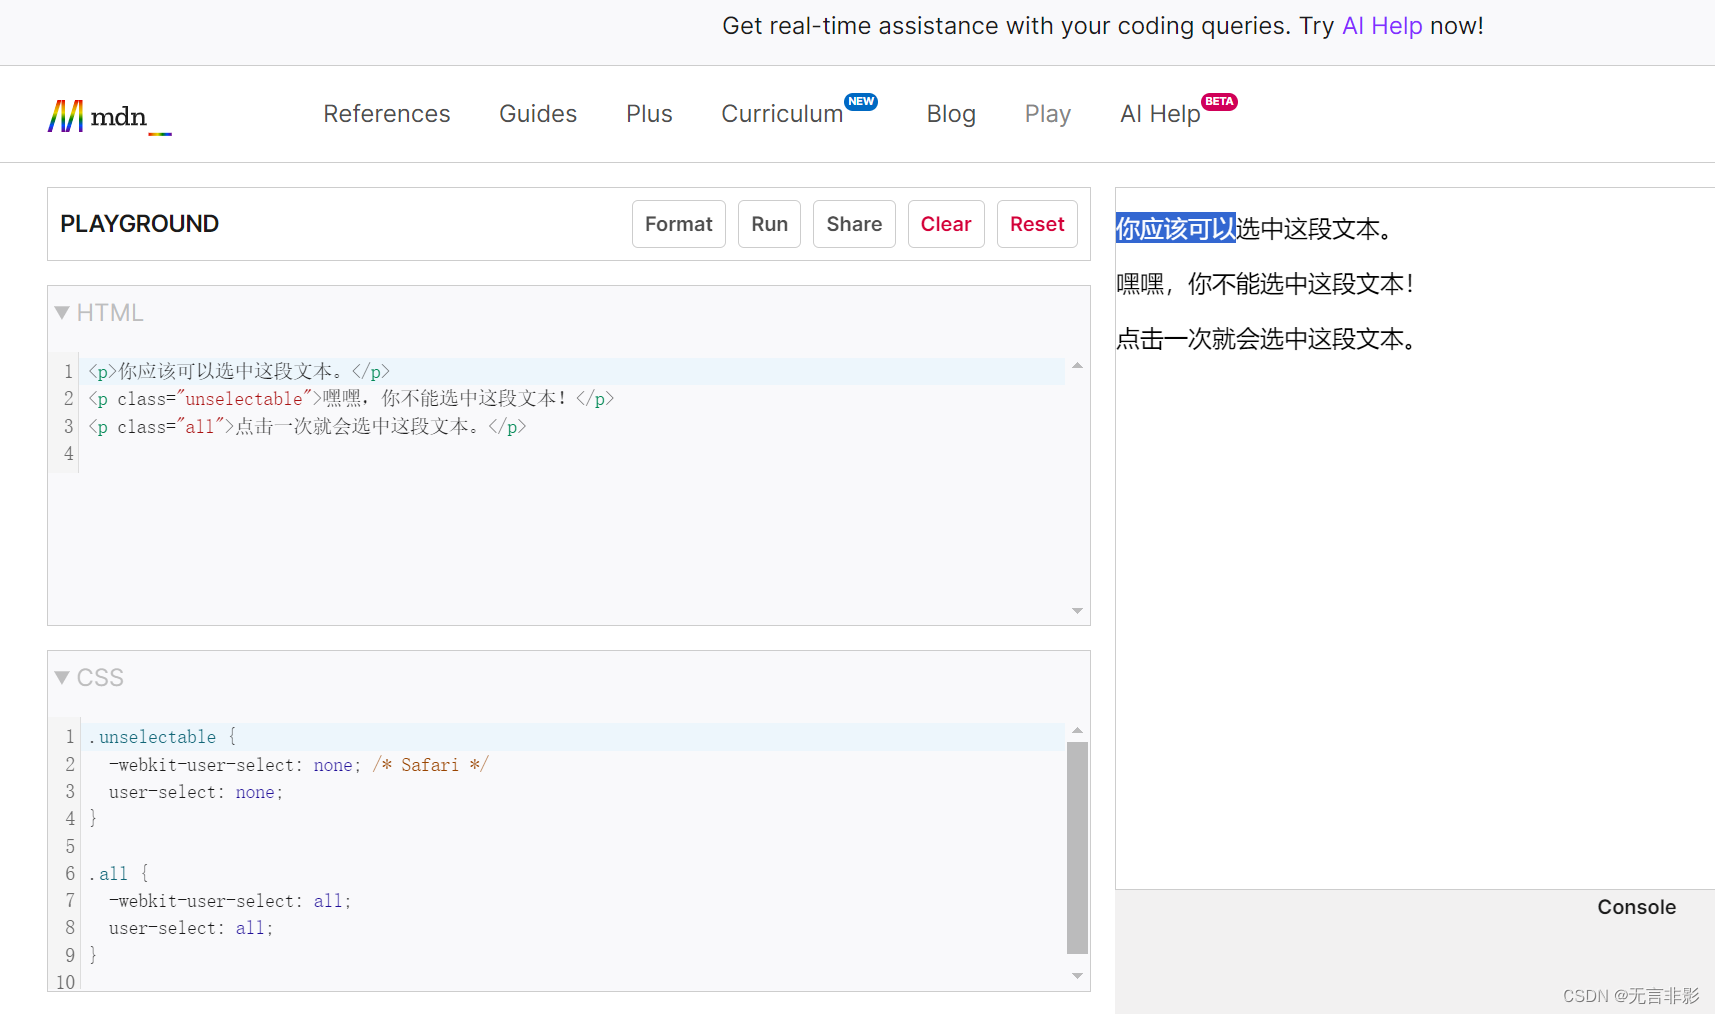
Task: Open the Curriculum page
Action: point(781,114)
